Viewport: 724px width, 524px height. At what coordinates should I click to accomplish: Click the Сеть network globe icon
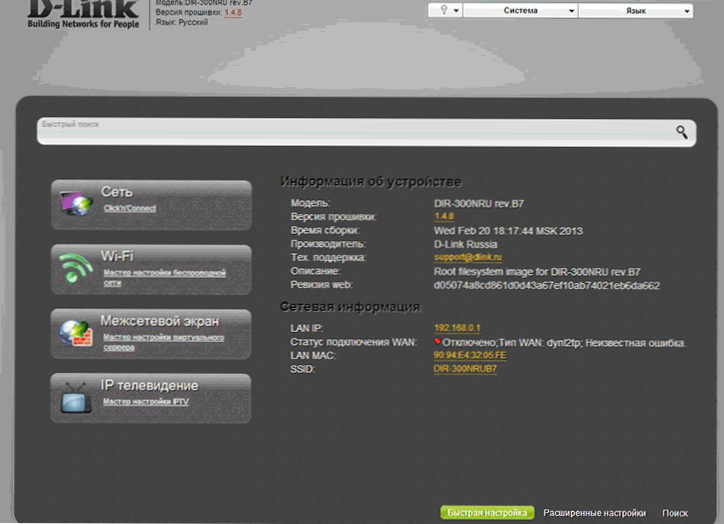[76, 204]
